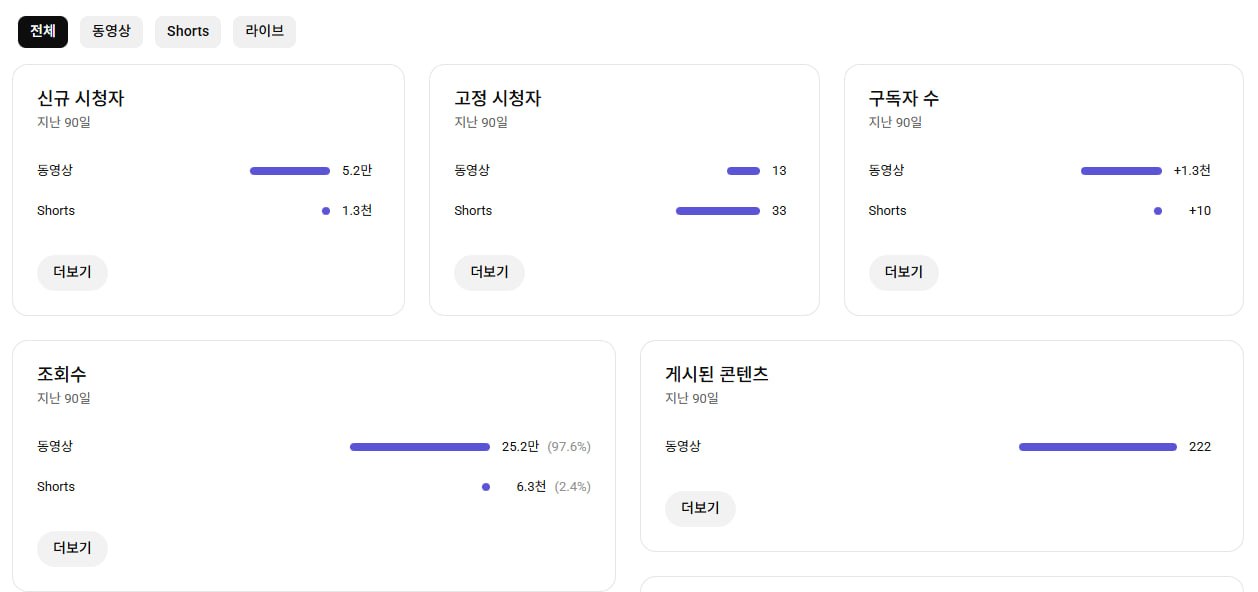Click 더보기 in the 신규 시청자 card
Screen dimensions: 1258x592
coord(72,272)
